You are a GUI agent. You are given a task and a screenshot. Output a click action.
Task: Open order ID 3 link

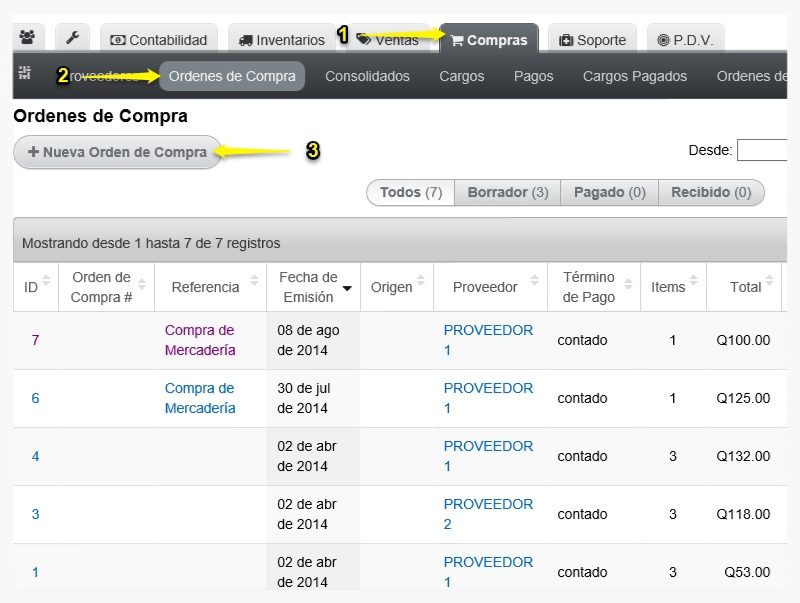pyautogui.click(x=35, y=514)
